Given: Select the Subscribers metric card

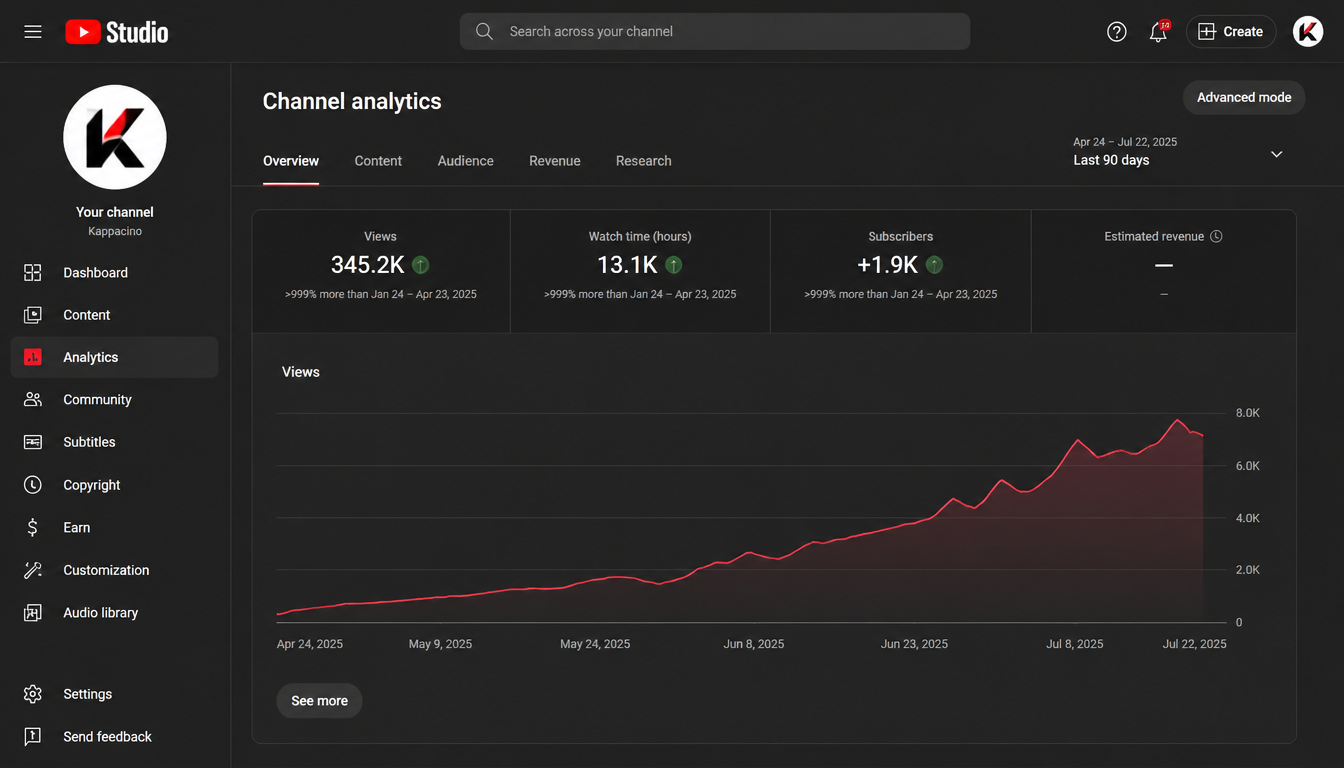Looking at the screenshot, I should (x=901, y=271).
